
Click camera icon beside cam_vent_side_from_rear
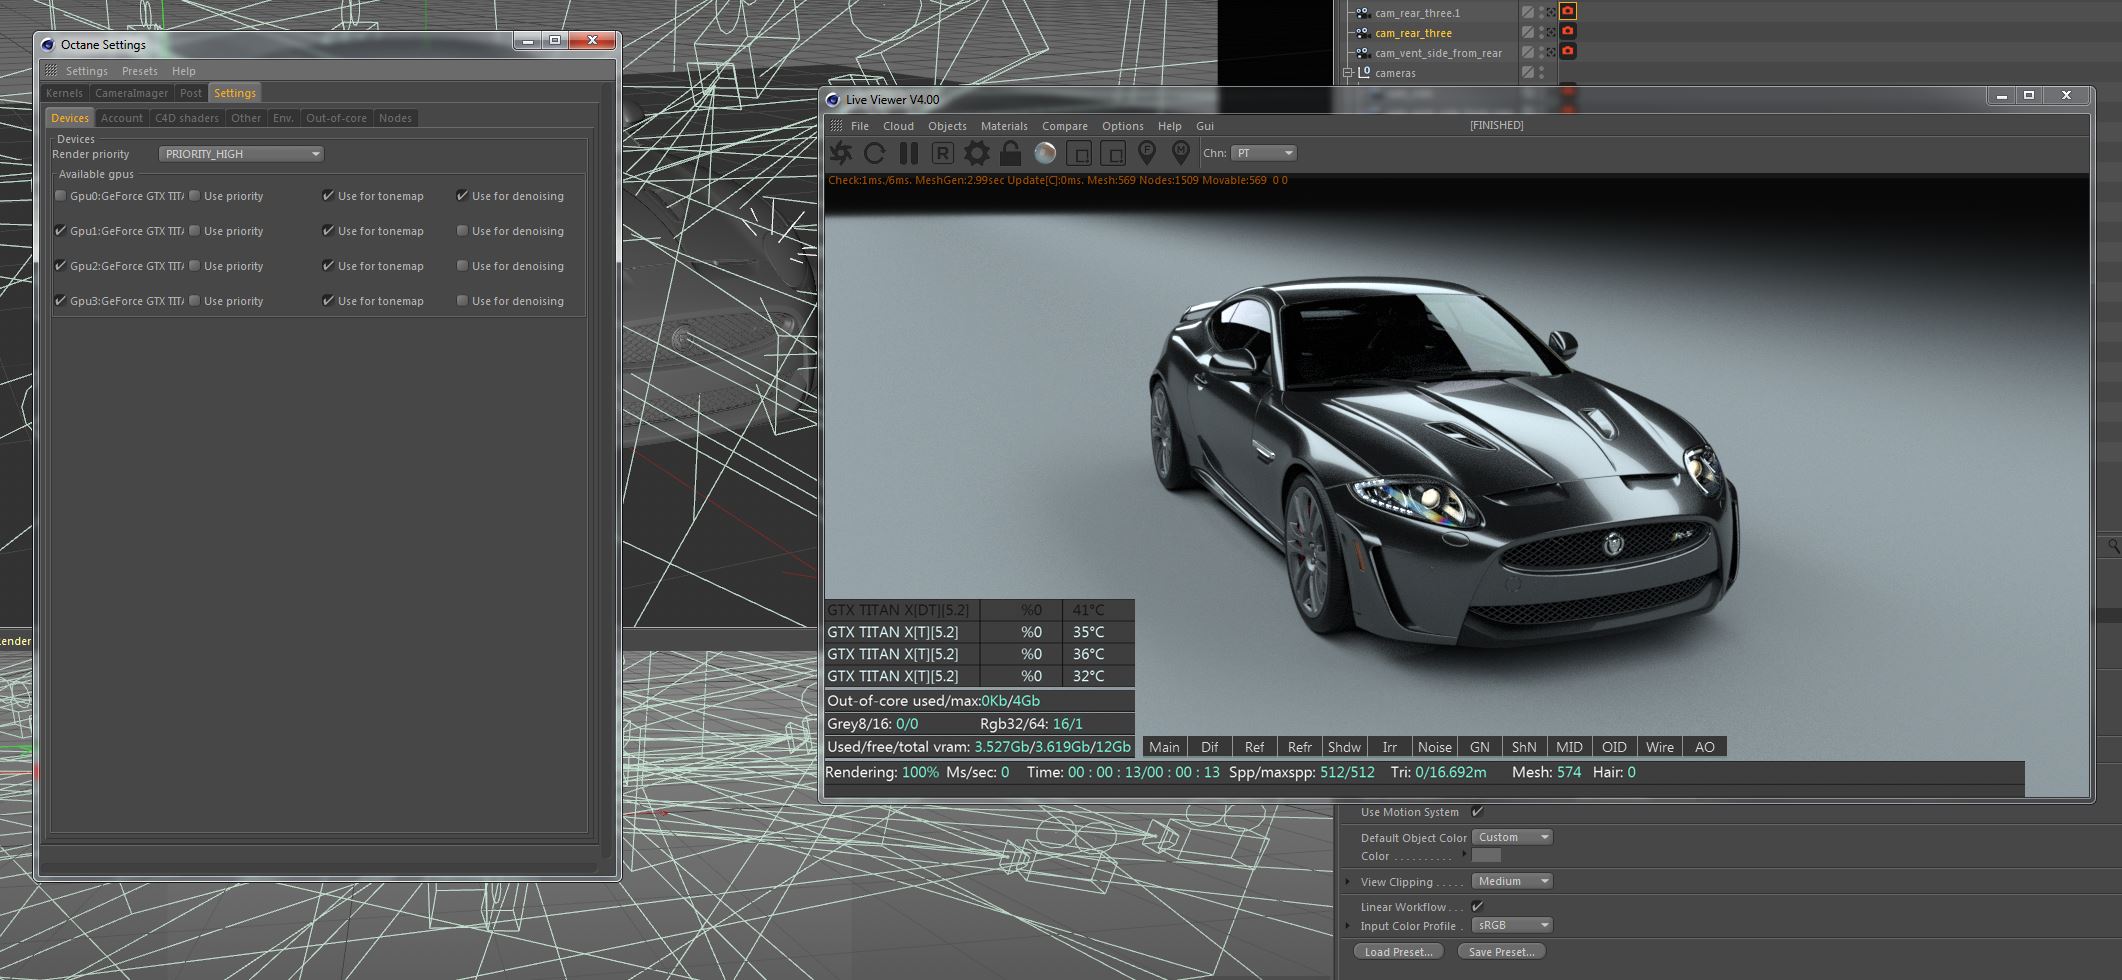[x=1362, y=53]
